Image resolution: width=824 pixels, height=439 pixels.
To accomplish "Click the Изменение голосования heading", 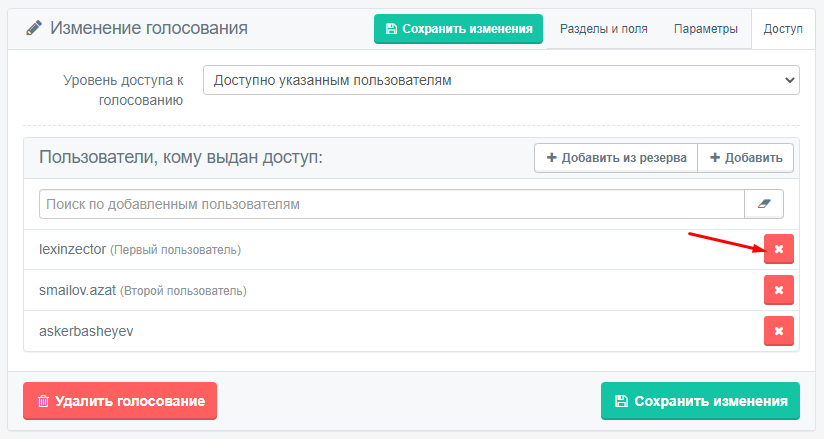I will [x=149, y=28].
